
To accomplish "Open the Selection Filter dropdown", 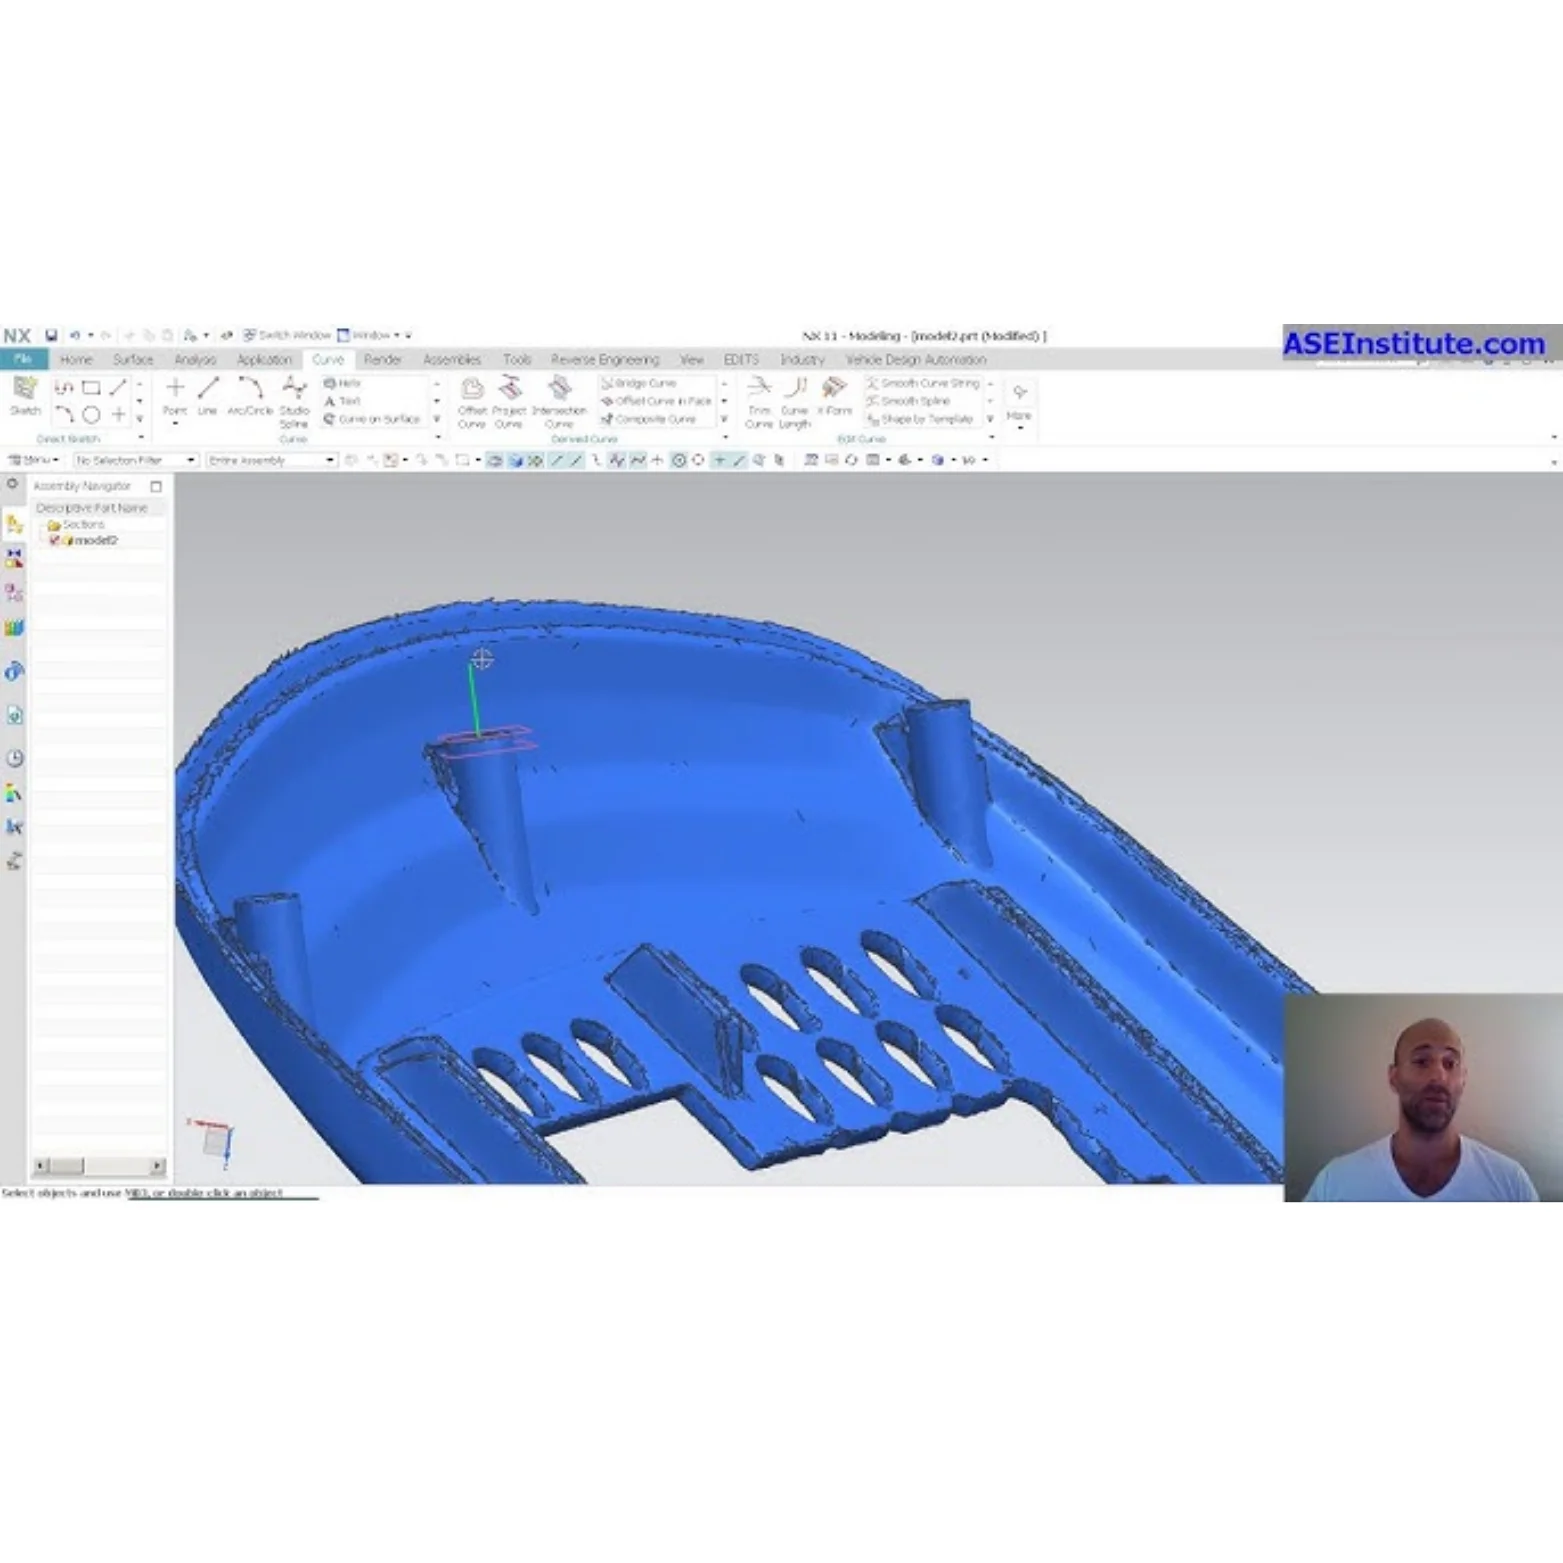I will tap(191, 460).
